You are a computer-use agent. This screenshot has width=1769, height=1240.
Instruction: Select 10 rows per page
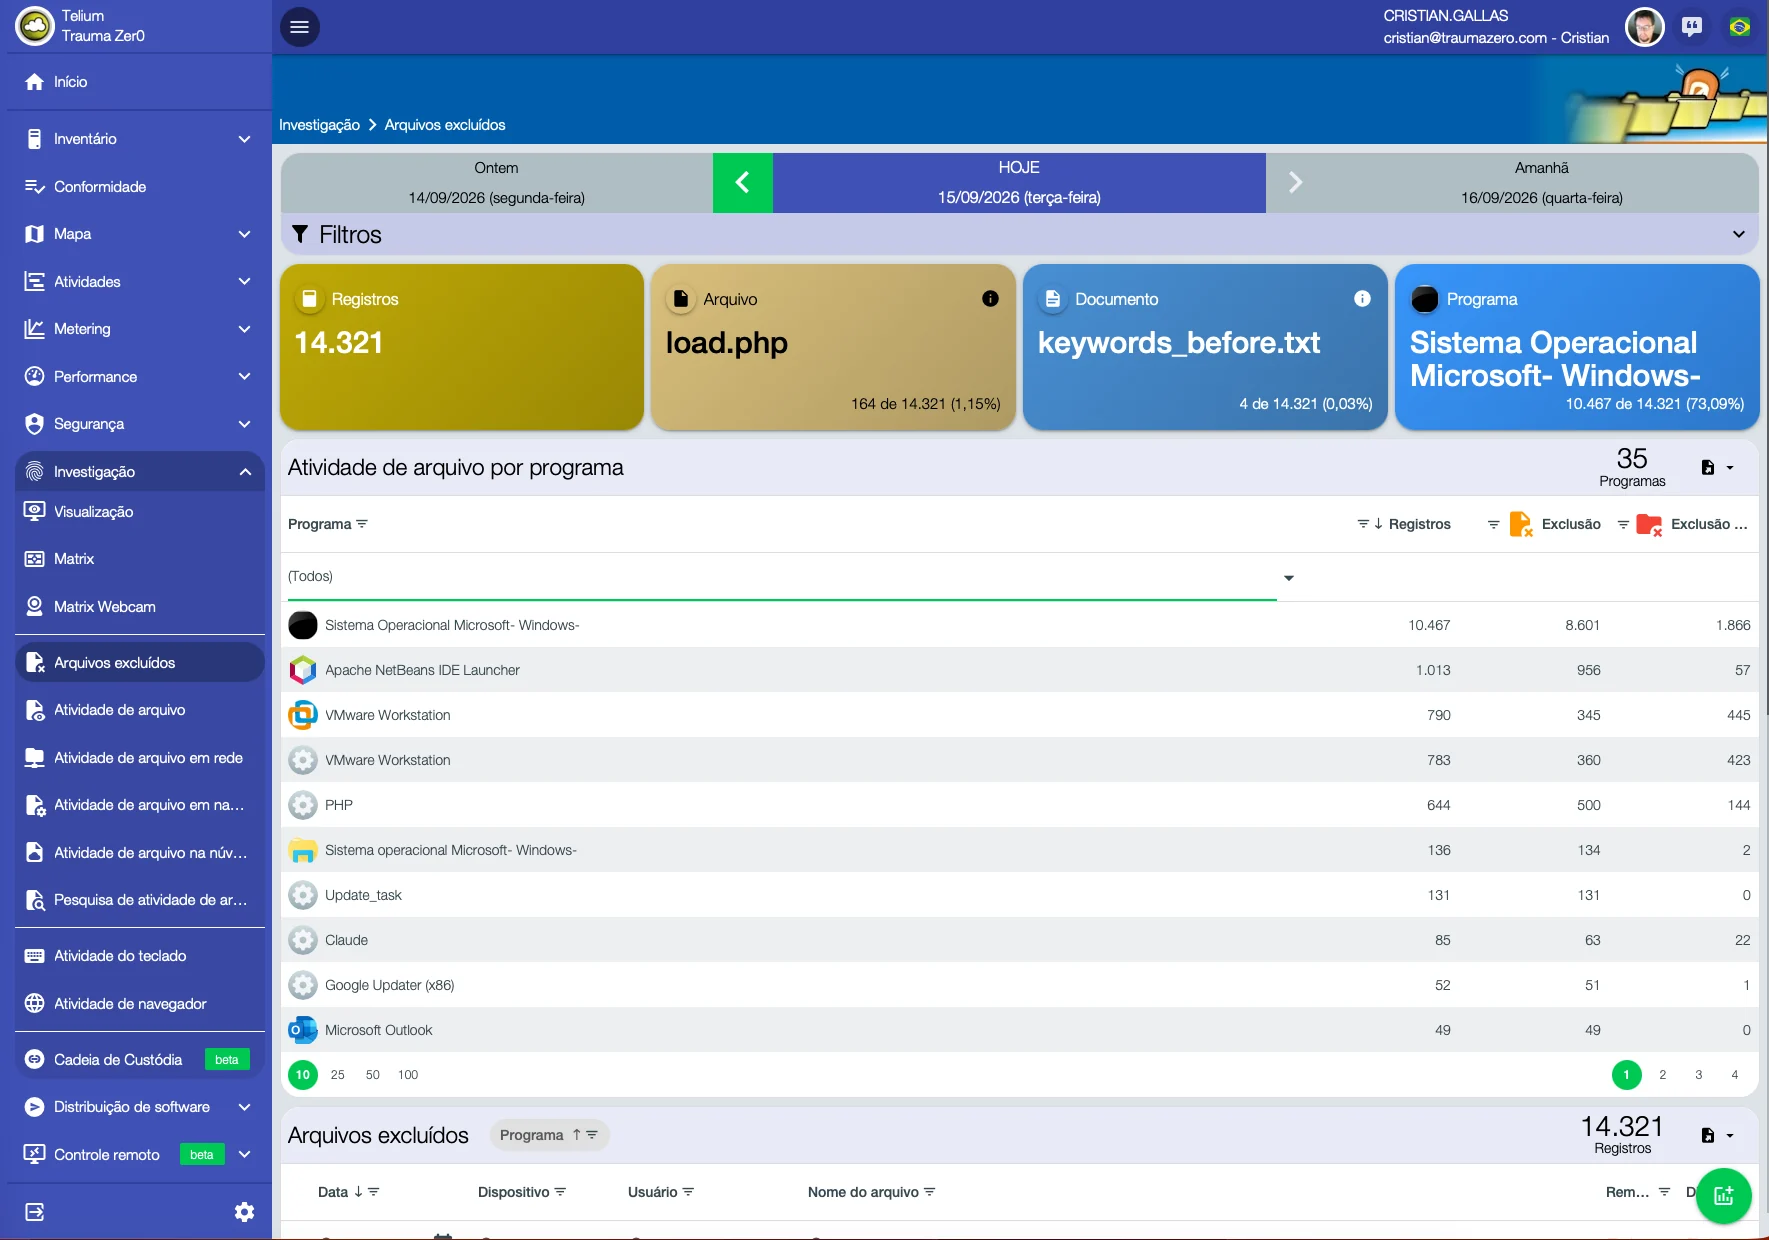[303, 1075]
